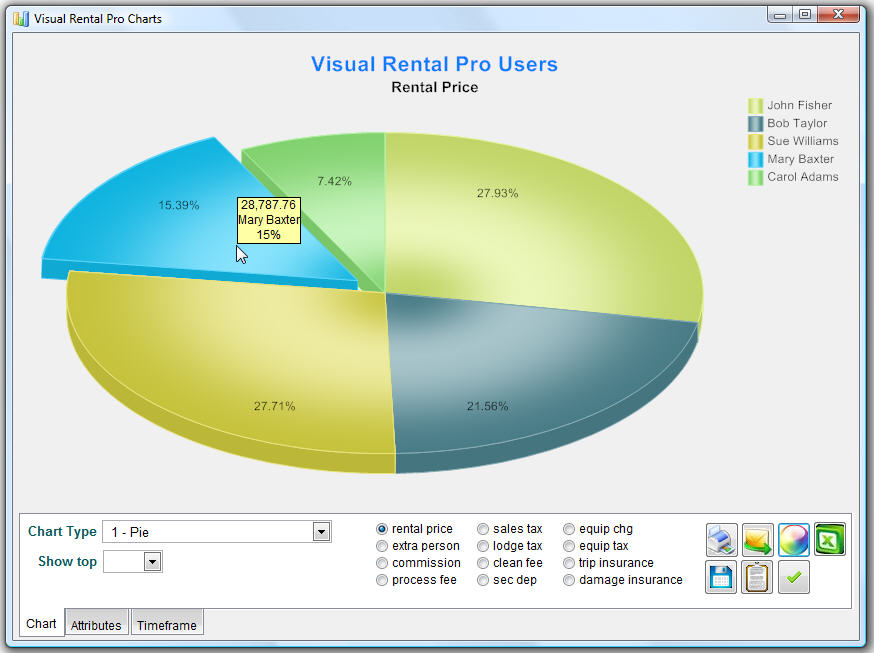This screenshot has width=874, height=653.
Task: Export chart data to Excel
Action: coord(830,539)
